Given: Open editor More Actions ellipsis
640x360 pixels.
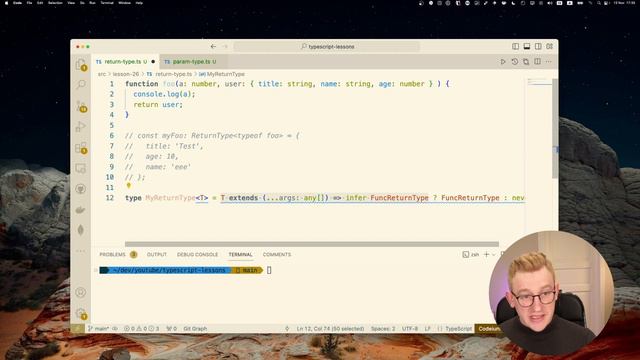Looking at the screenshot, I should 549,62.
